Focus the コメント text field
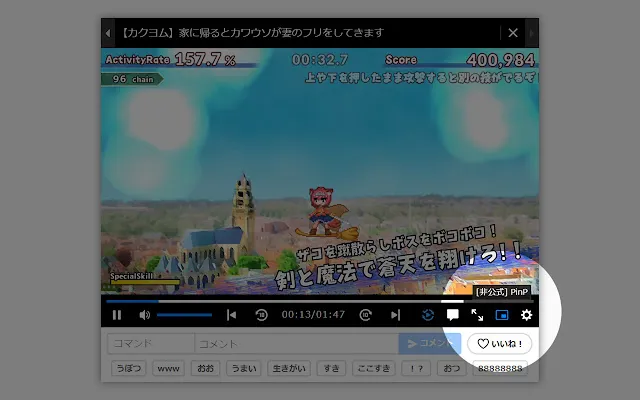The image size is (640, 400). coord(295,343)
